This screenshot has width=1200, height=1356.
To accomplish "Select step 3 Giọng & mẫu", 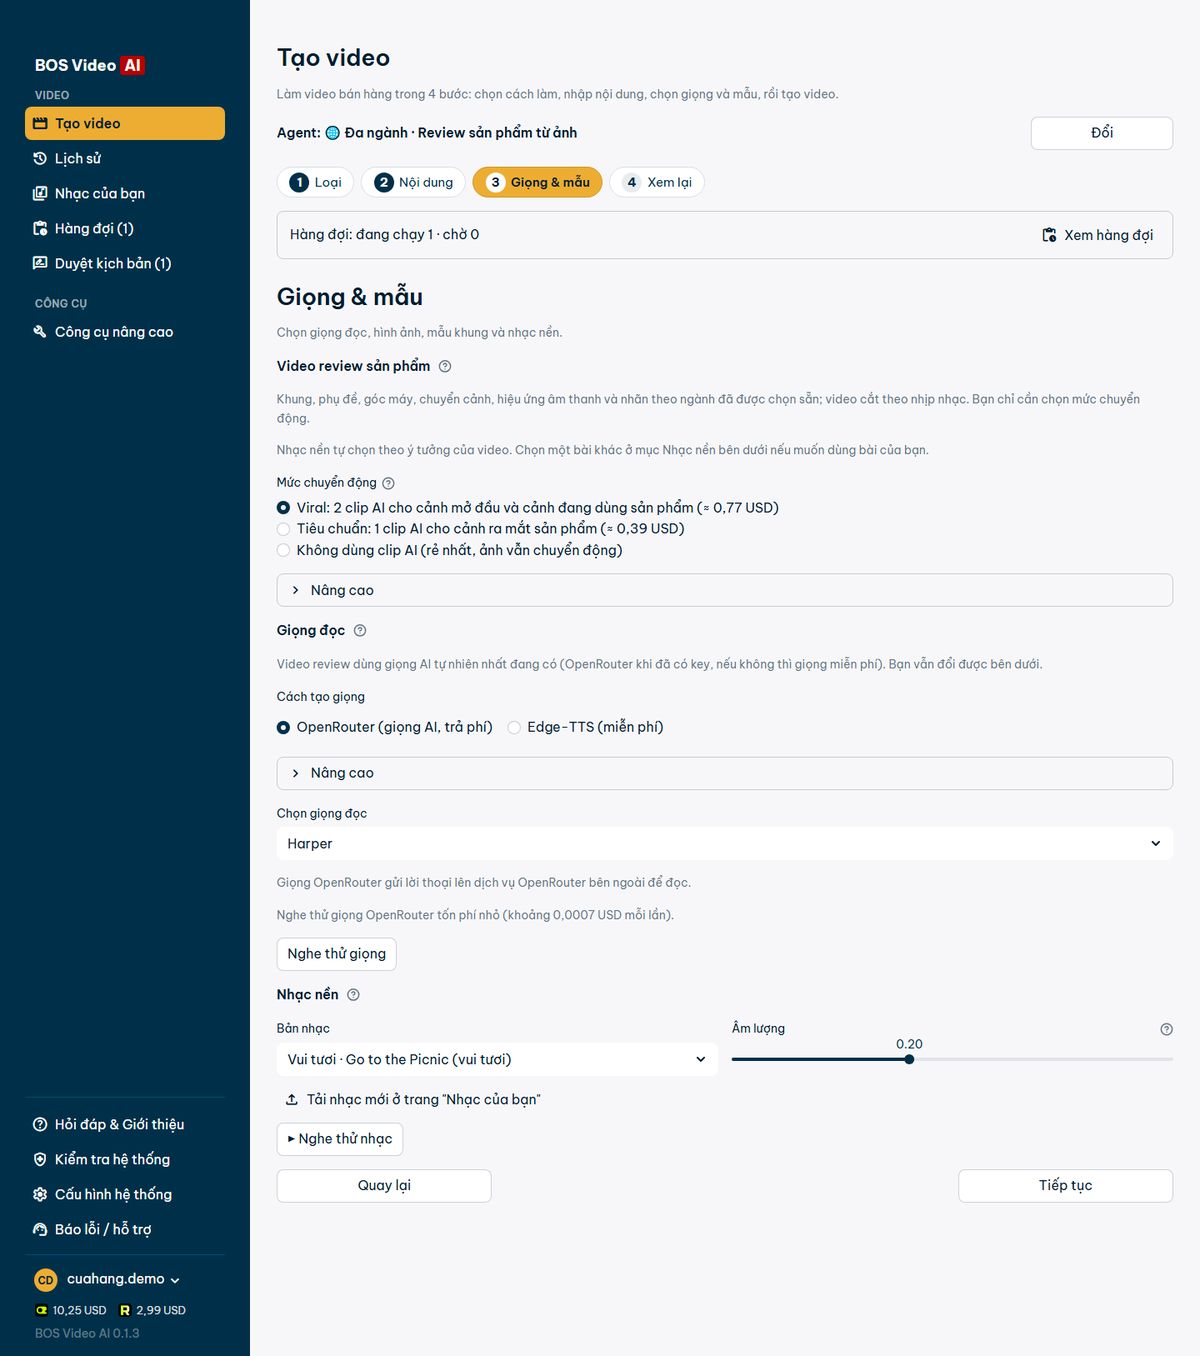I will pos(537,182).
